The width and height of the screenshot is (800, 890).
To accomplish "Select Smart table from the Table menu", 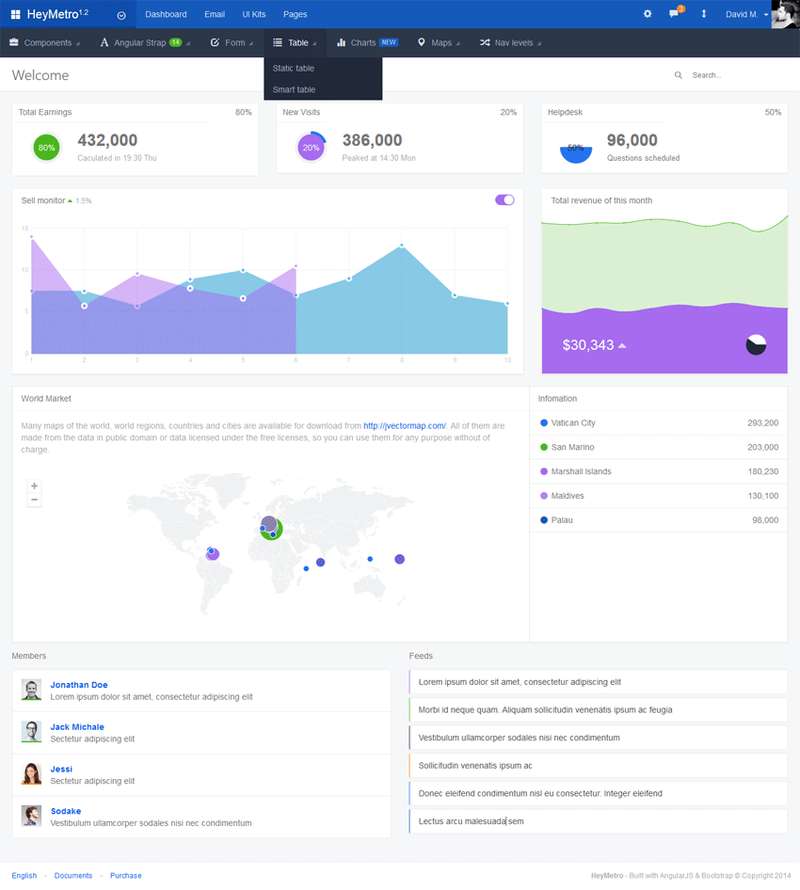I will click(x=293, y=90).
